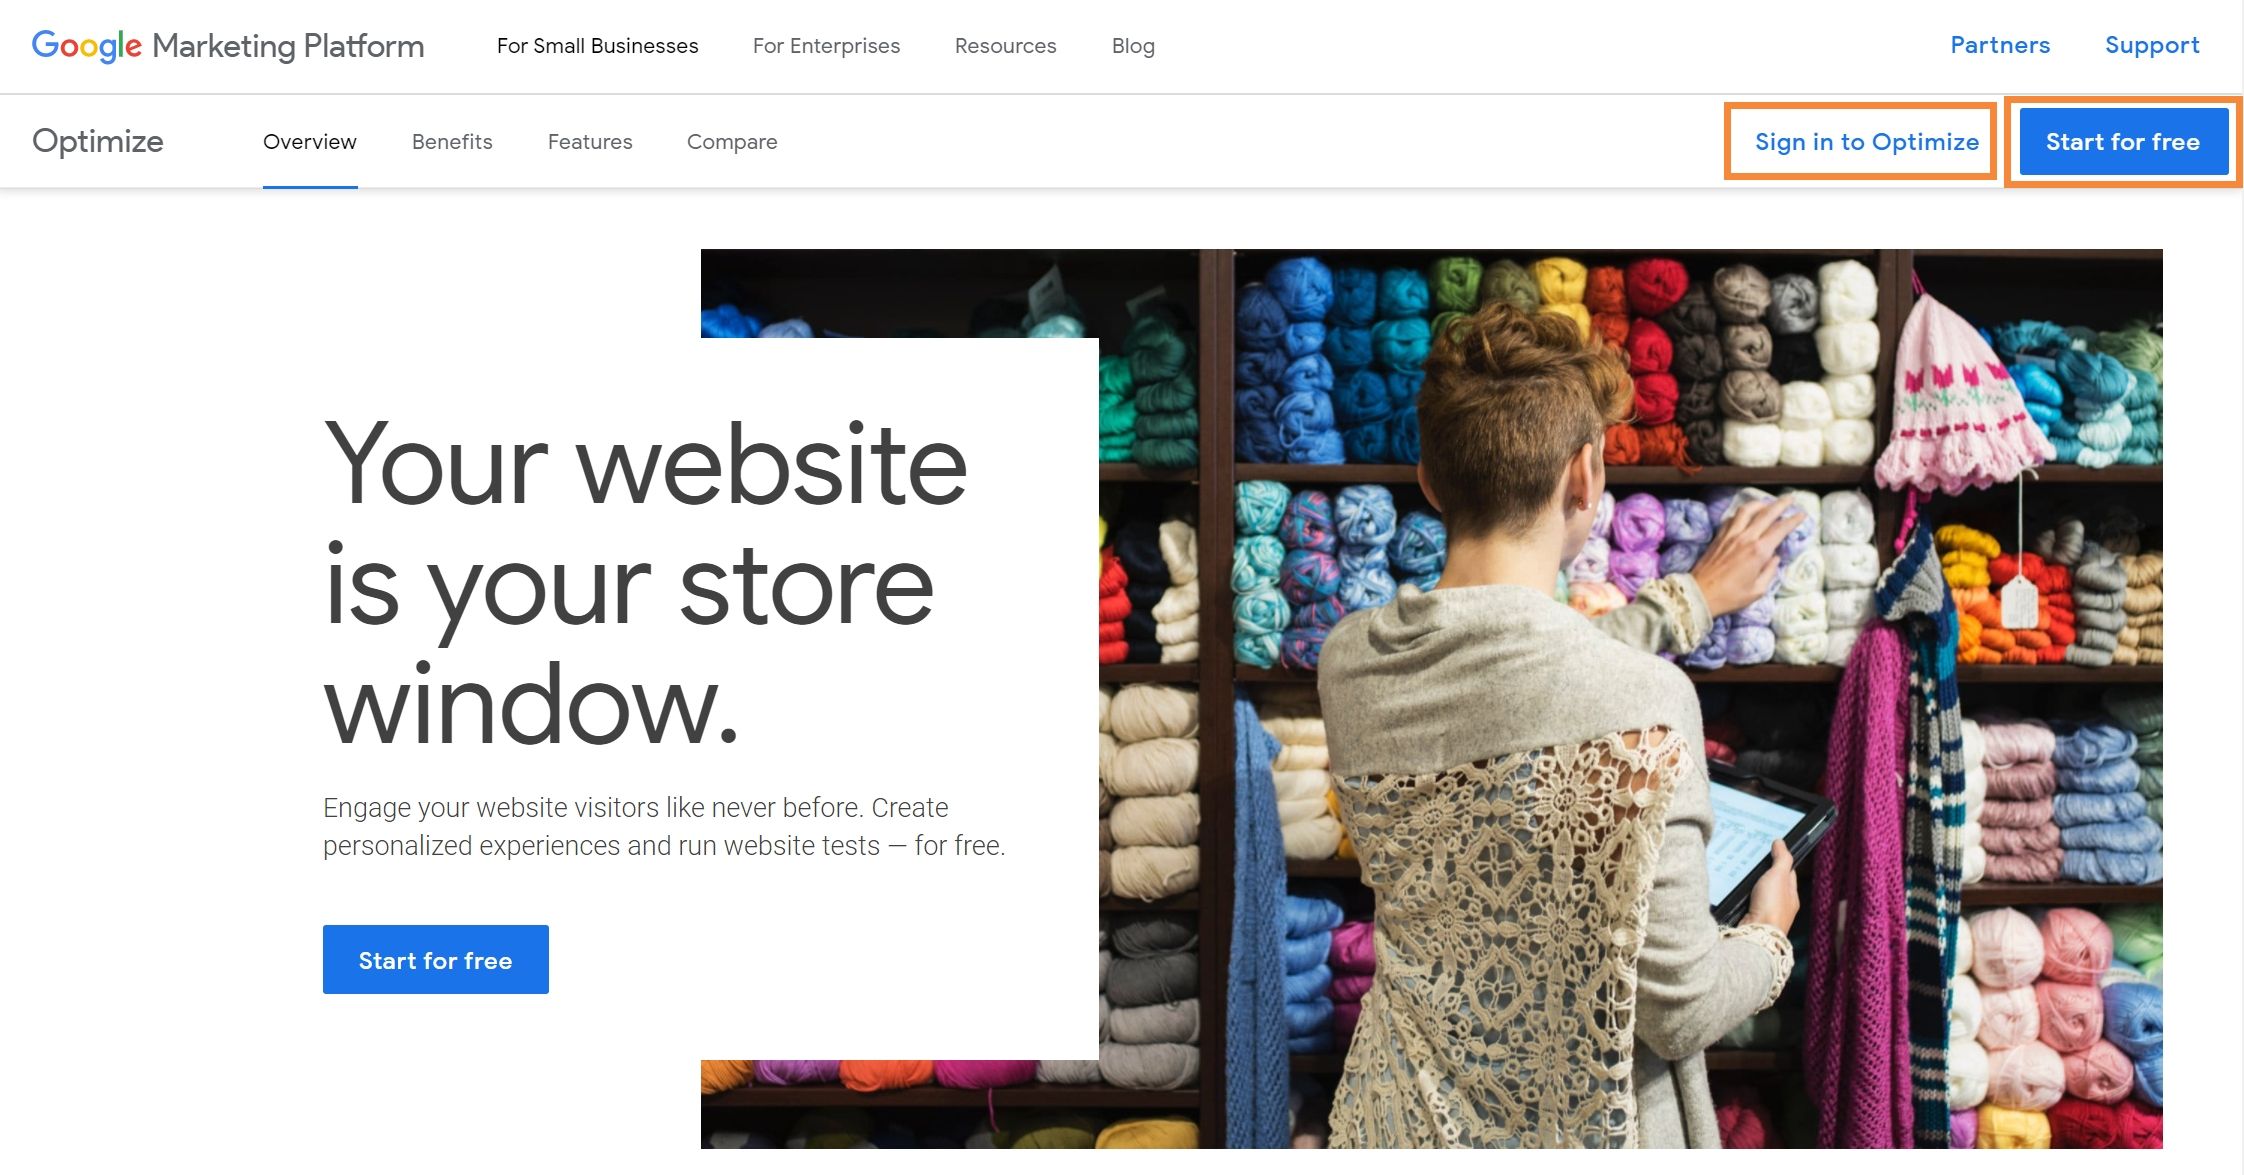Viewport: 2244px width, 1175px height.
Task: Click Start for free in header
Action: (2123, 142)
